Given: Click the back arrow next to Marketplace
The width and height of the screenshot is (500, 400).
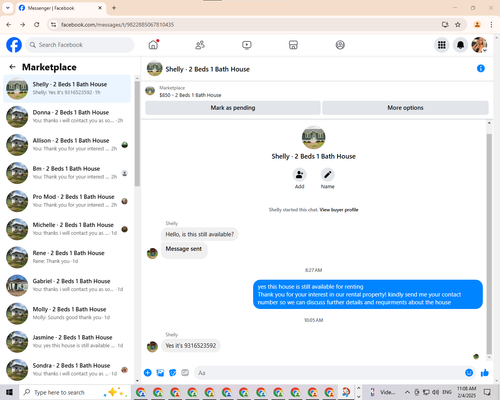Looking at the screenshot, I should 12,67.
